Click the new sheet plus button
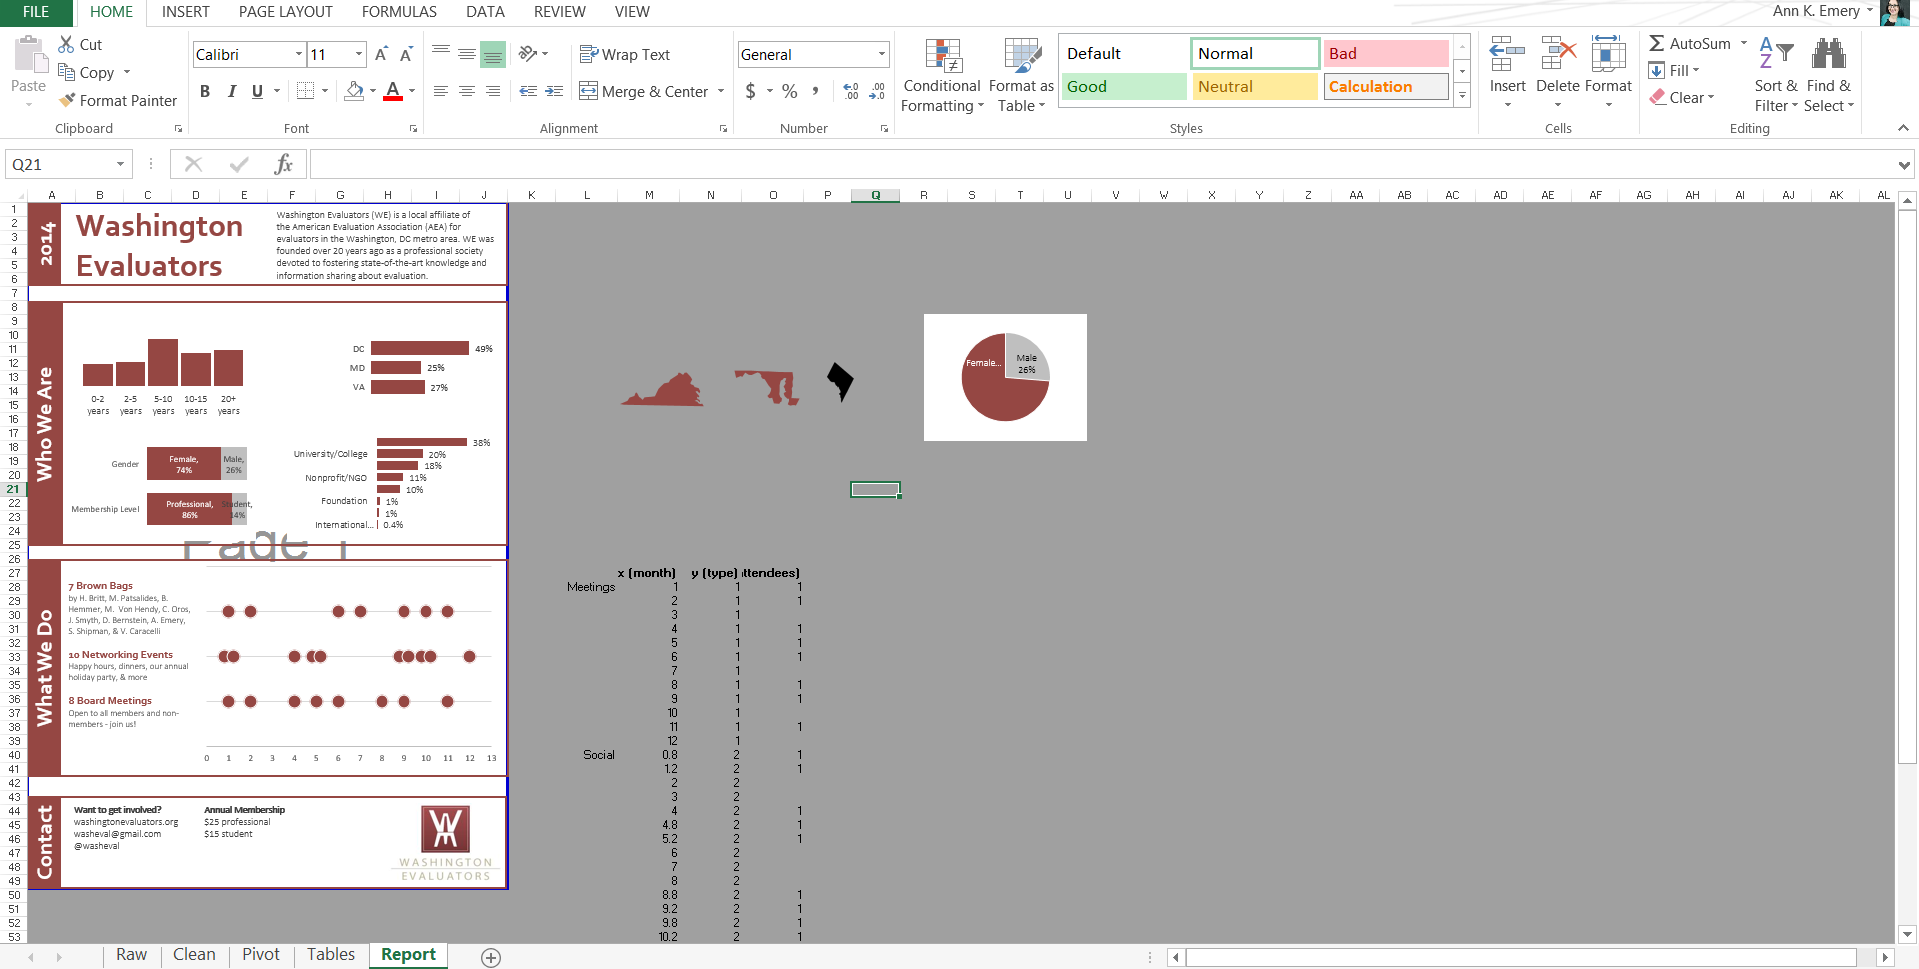Viewport: 1919px width, 969px height. click(490, 957)
